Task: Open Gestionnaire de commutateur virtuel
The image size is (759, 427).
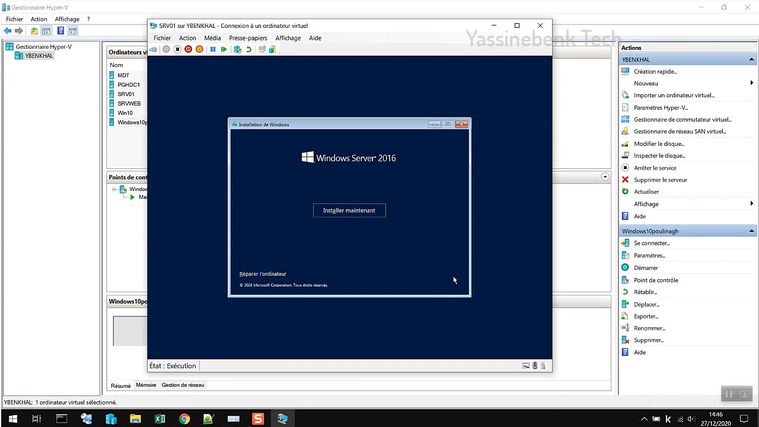Action: [x=683, y=119]
